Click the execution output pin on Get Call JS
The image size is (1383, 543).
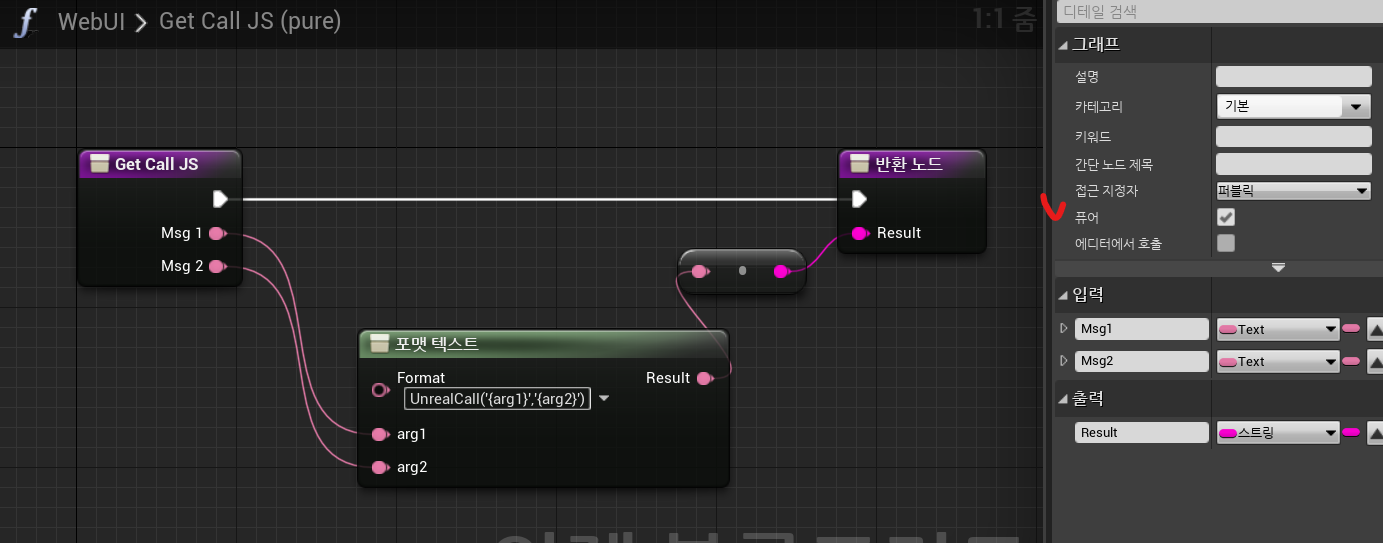tap(220, 199)
